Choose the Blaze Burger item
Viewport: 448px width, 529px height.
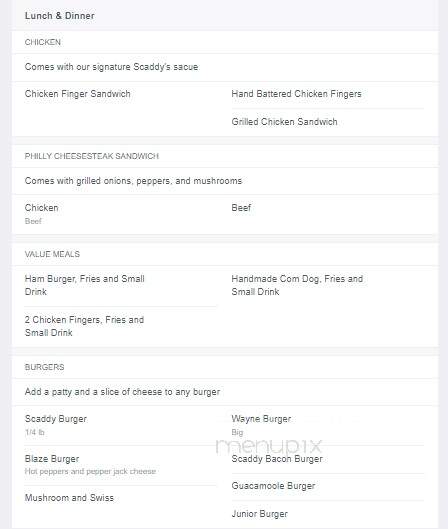click(x=52, y=459)
